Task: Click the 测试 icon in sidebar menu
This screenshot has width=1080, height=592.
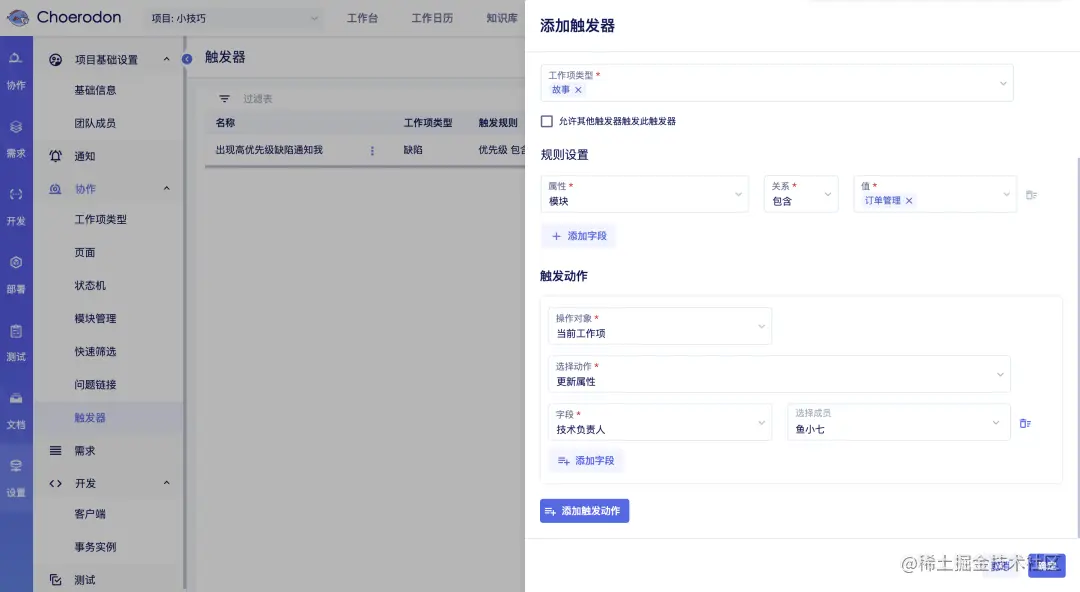Action: pos(56,580)
